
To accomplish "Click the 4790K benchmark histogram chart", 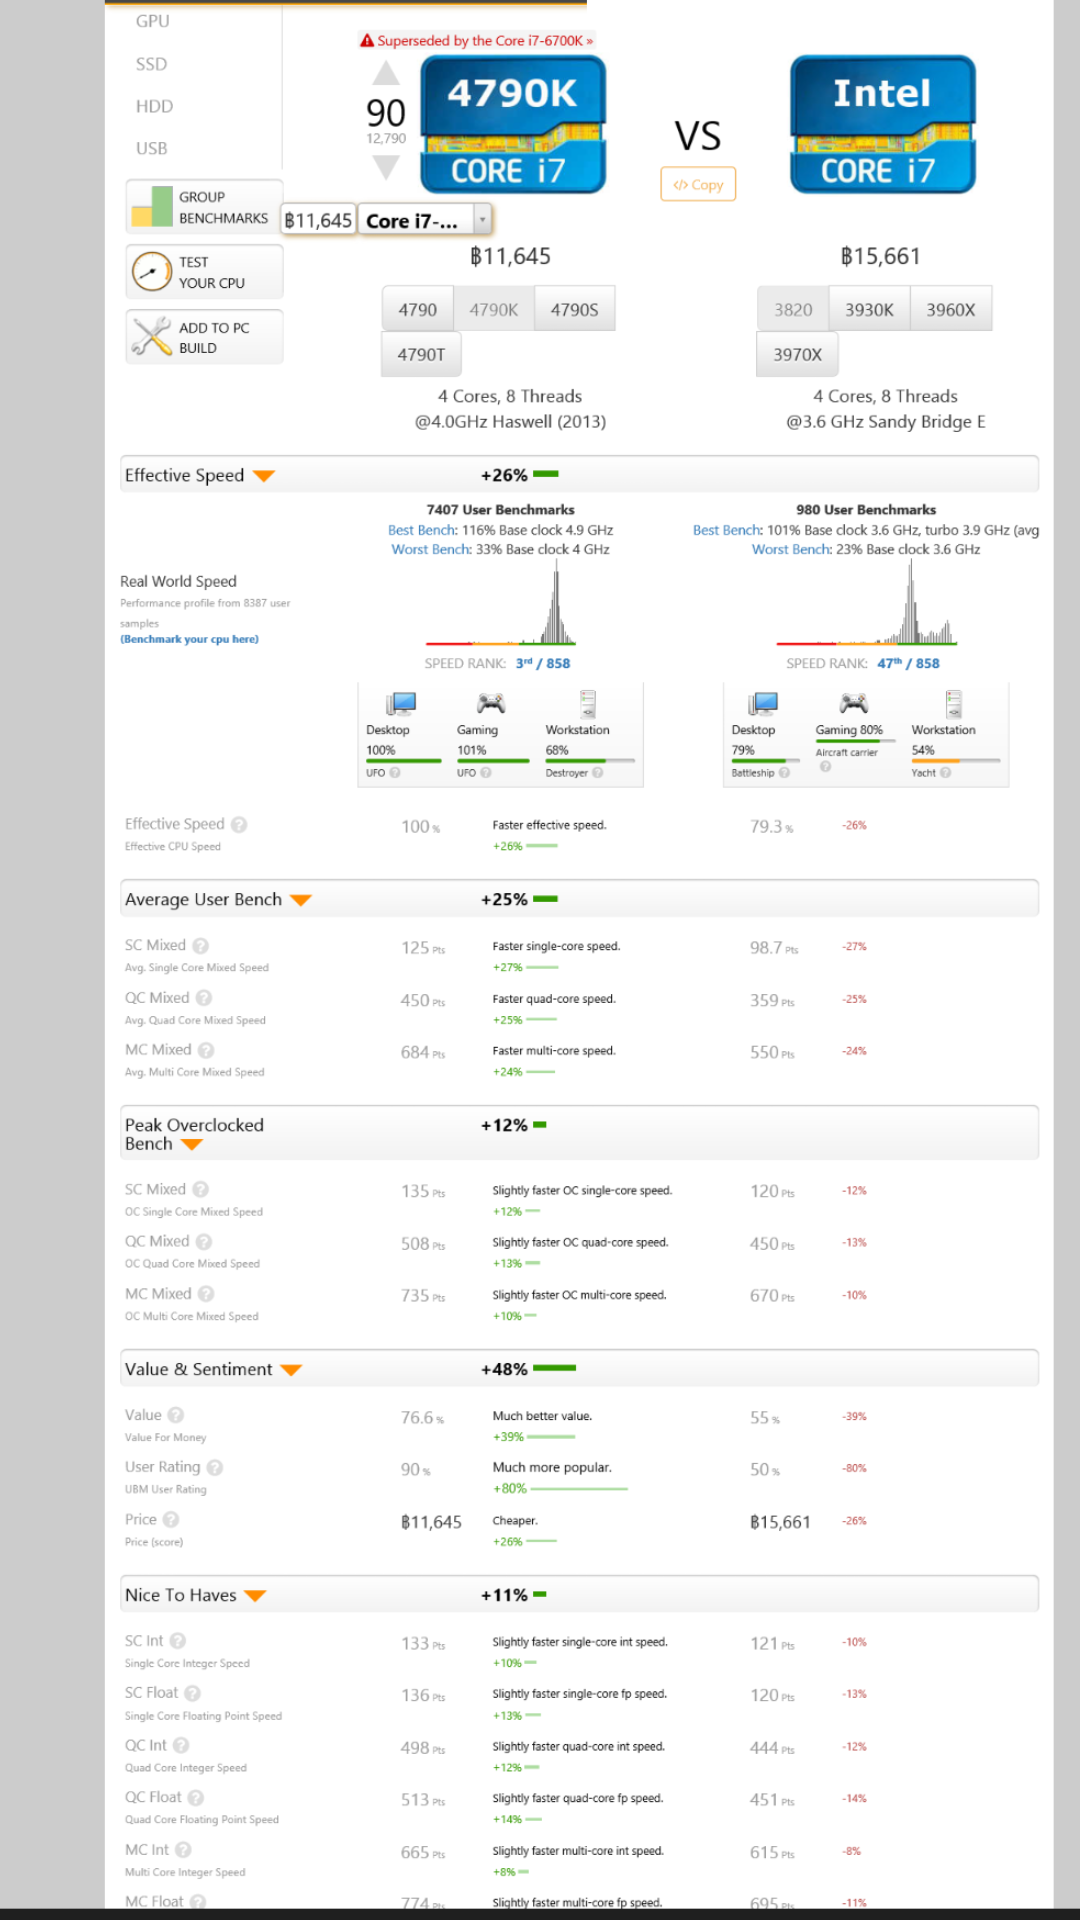I will click(x=501, y=603).
